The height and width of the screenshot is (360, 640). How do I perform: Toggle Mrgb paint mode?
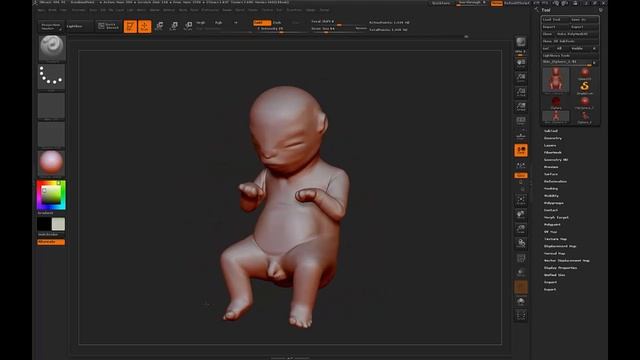pyautogui.click(x=200, y=23)
